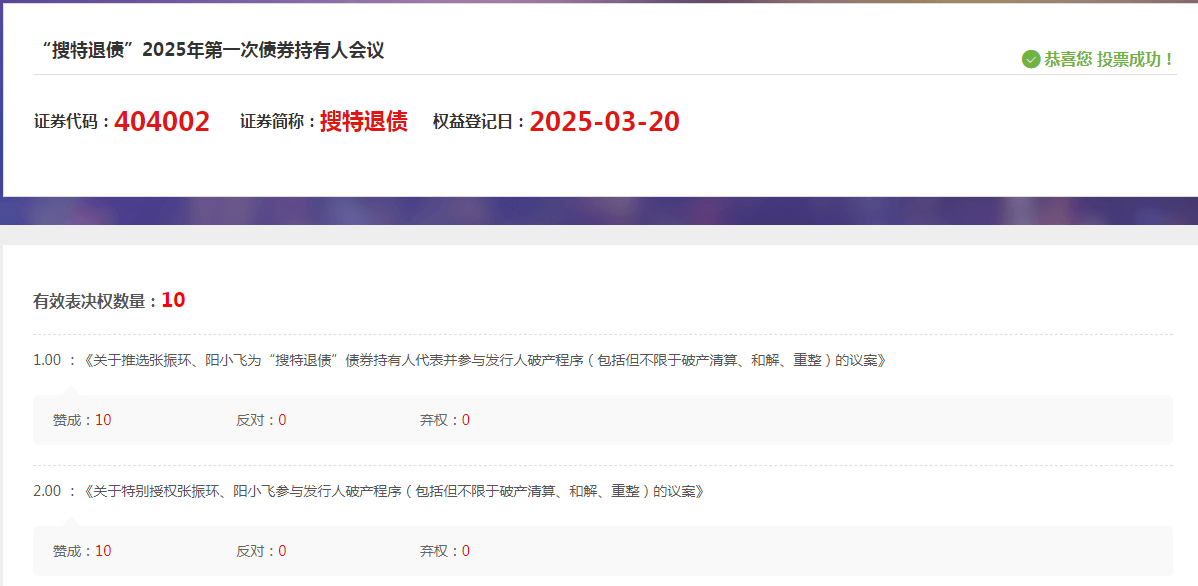Click the 恭喜您 投票成功 message
The image size is (1198, 586).
point(1109,60)
